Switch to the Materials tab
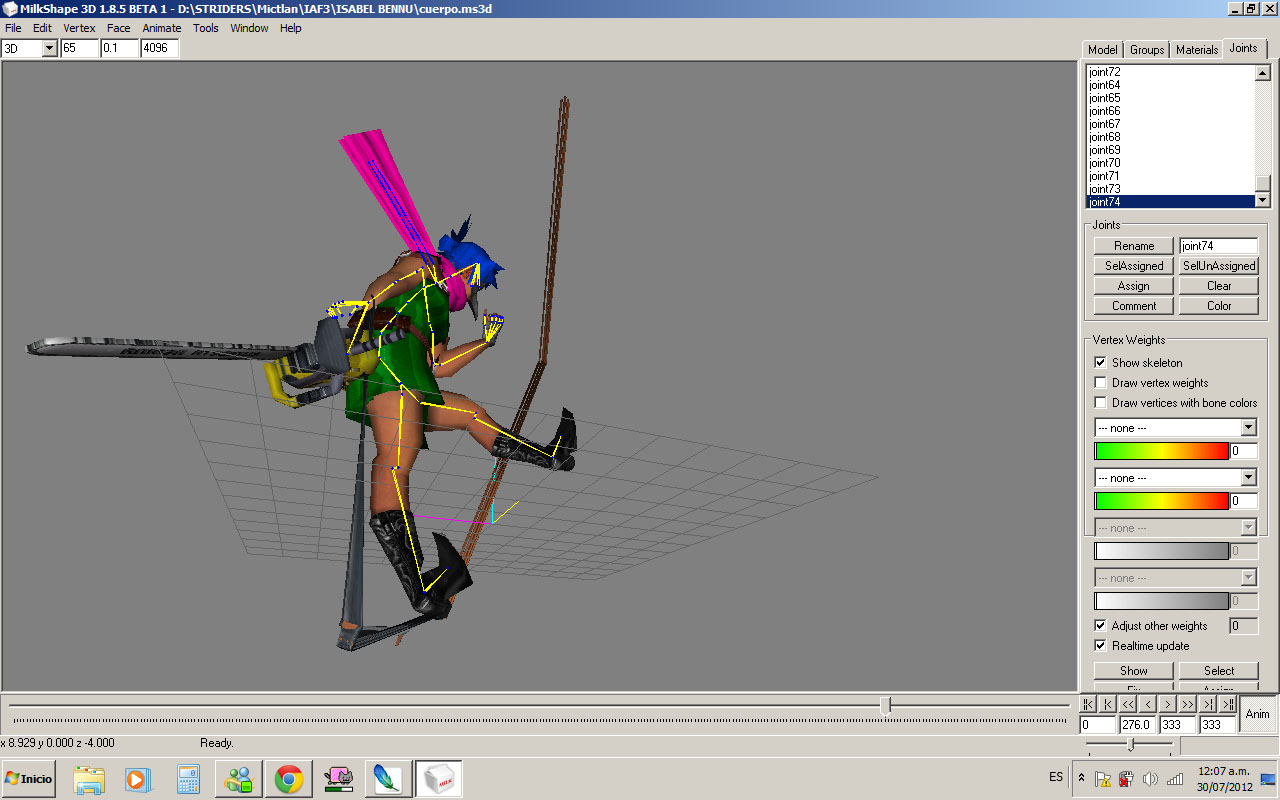1280x800 pixels. tap(1197, 50)
